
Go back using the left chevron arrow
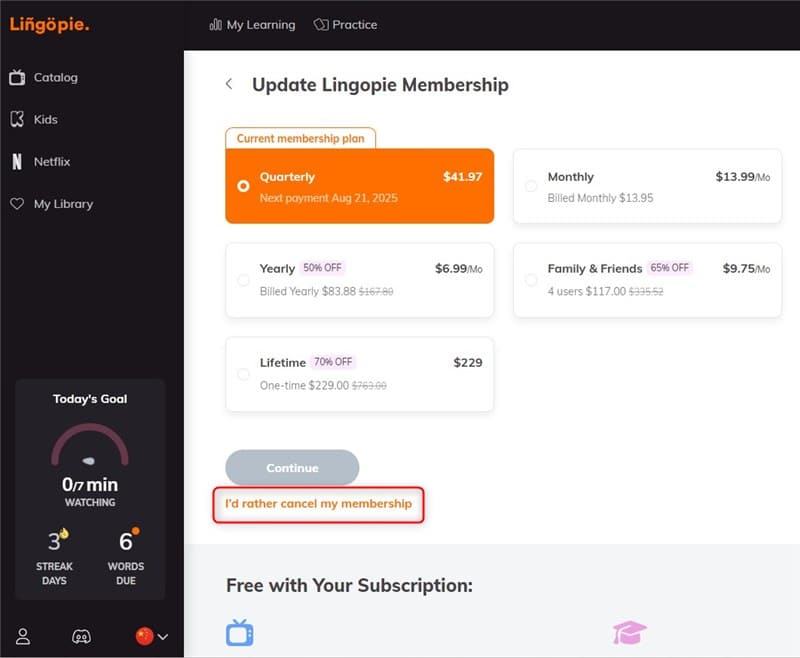click(x=229, y=84)
